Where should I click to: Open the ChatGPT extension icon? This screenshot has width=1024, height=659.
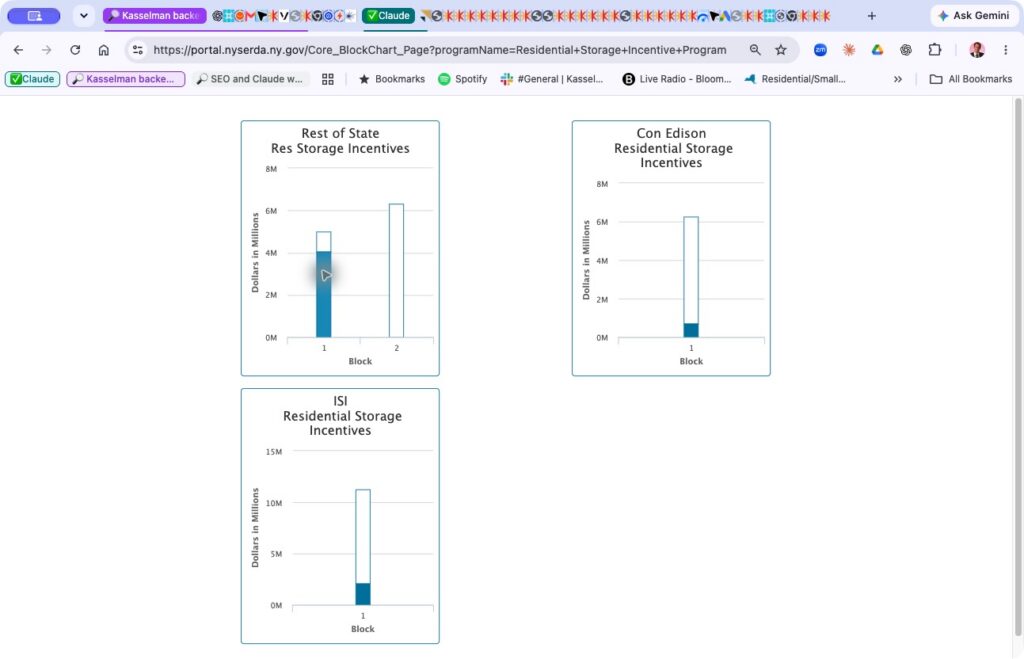[906, 50]
